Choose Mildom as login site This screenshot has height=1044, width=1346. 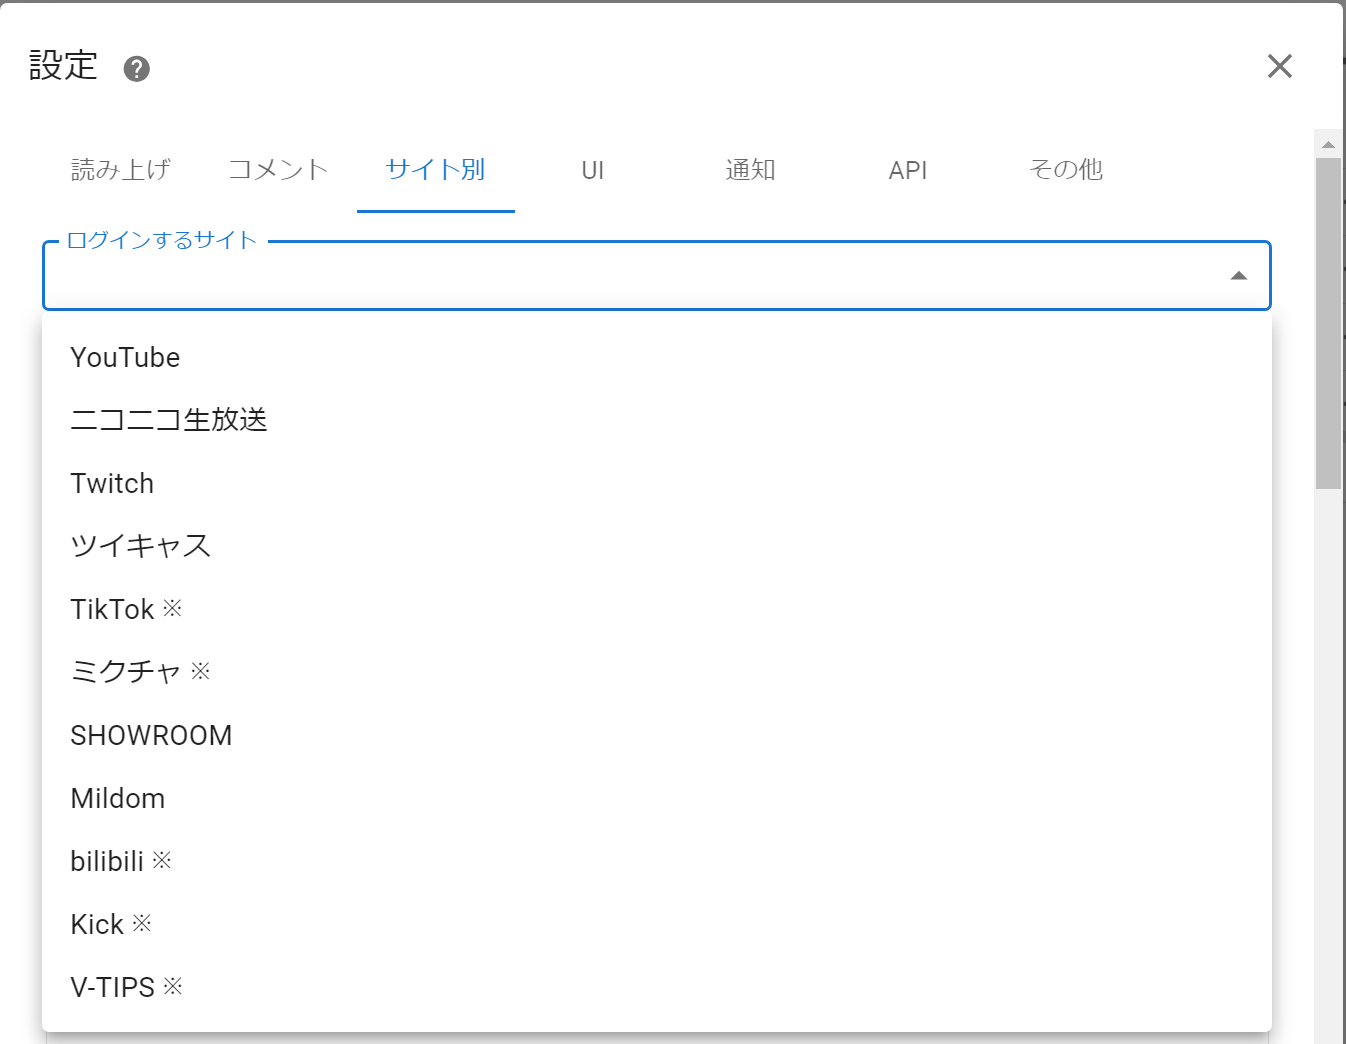tap(118, 798)
